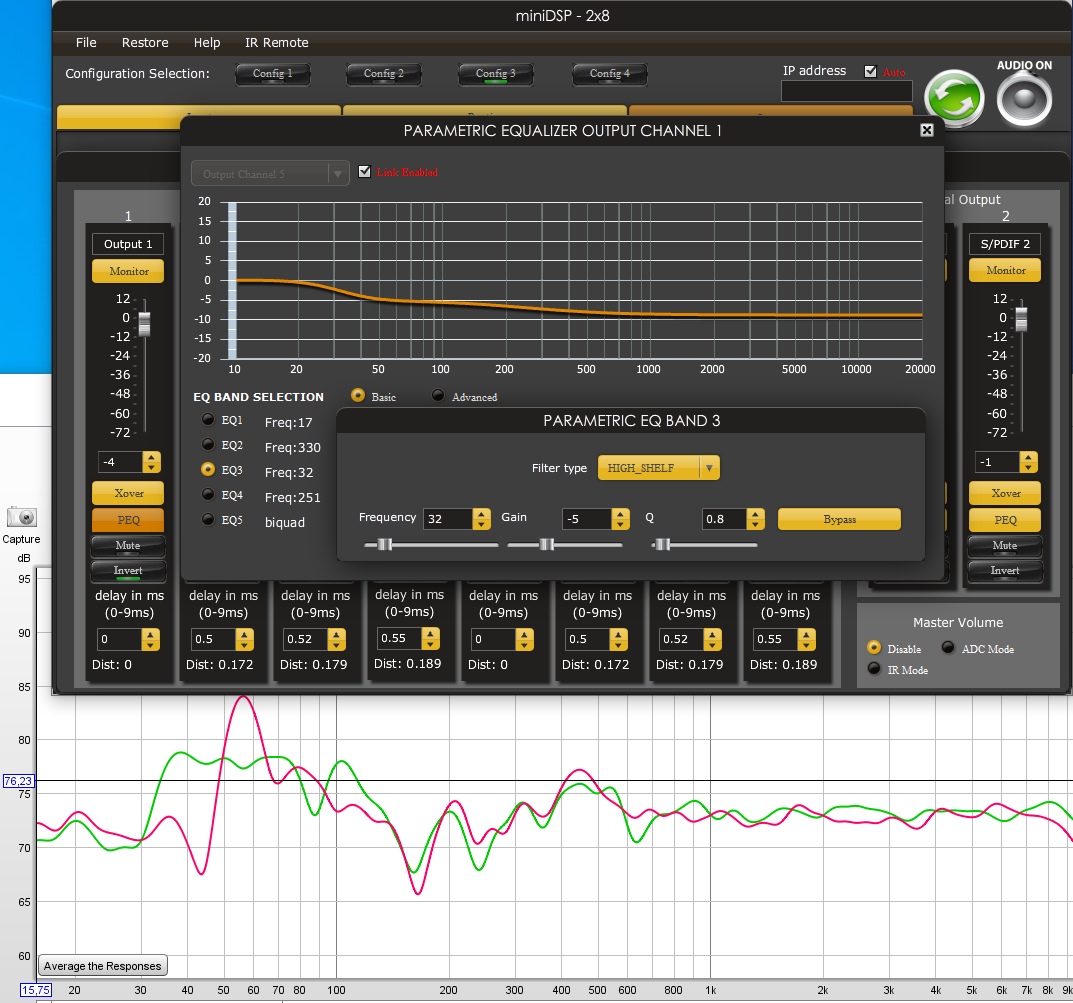Click the Frequency slider handle

[385, 545]
